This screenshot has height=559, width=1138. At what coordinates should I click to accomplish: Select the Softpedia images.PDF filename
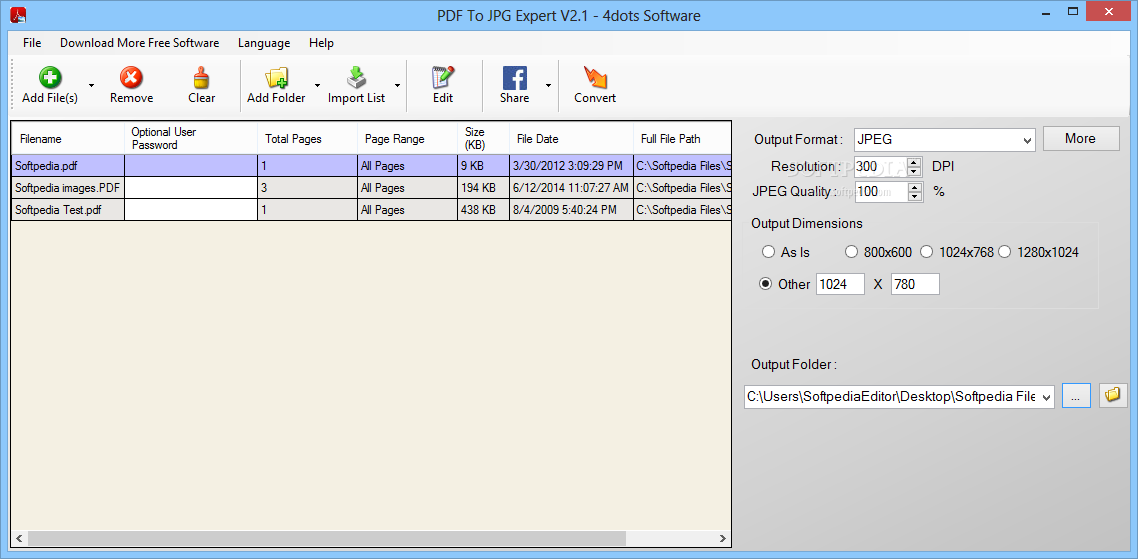click(x=67, y=188)
